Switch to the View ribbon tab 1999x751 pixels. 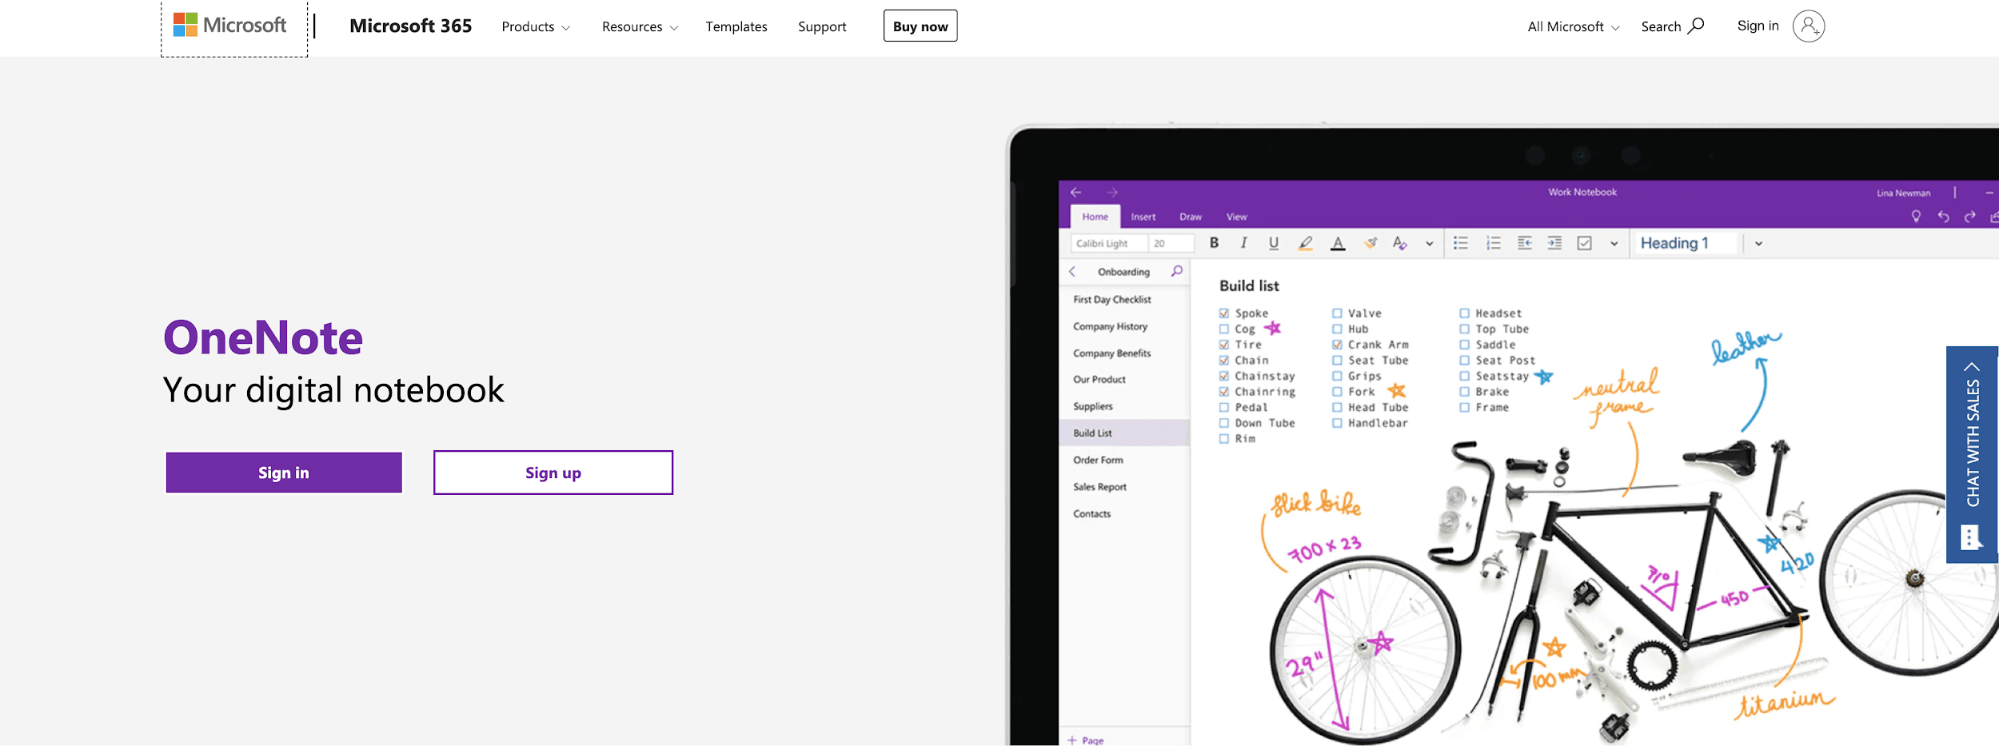pyautogui.click(x=1237, y=217)
